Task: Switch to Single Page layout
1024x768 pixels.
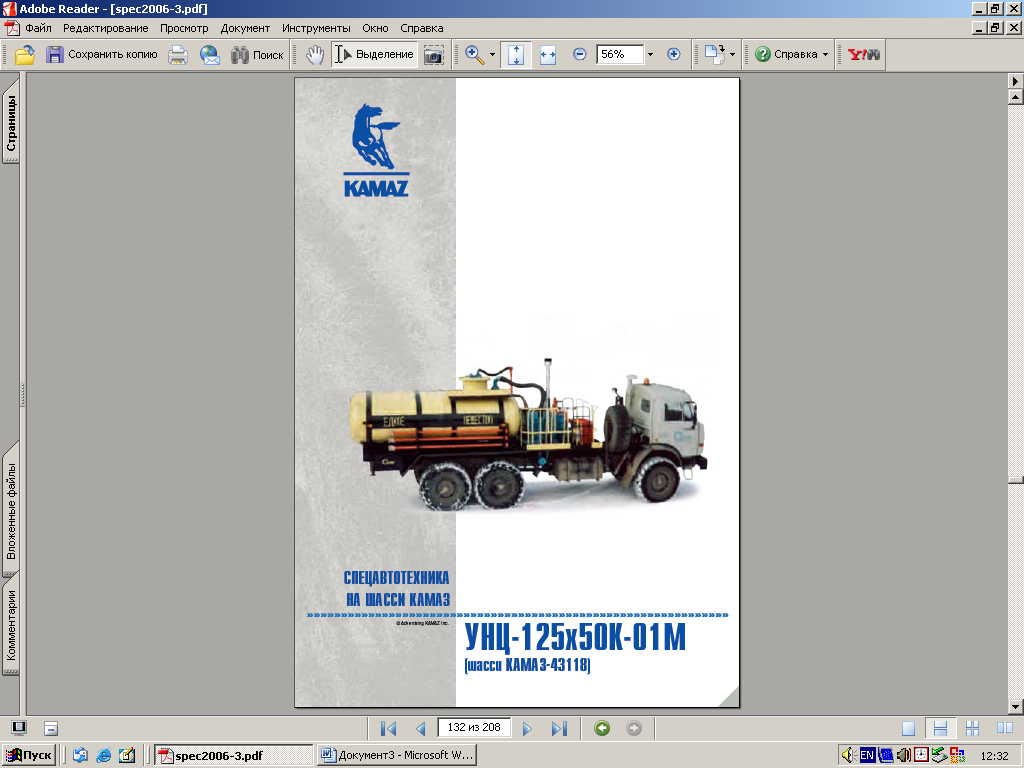Action: (908, 728)
